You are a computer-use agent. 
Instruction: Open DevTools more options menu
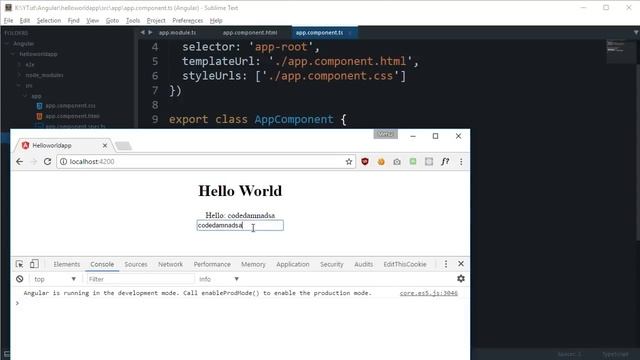tap(446, 264)
